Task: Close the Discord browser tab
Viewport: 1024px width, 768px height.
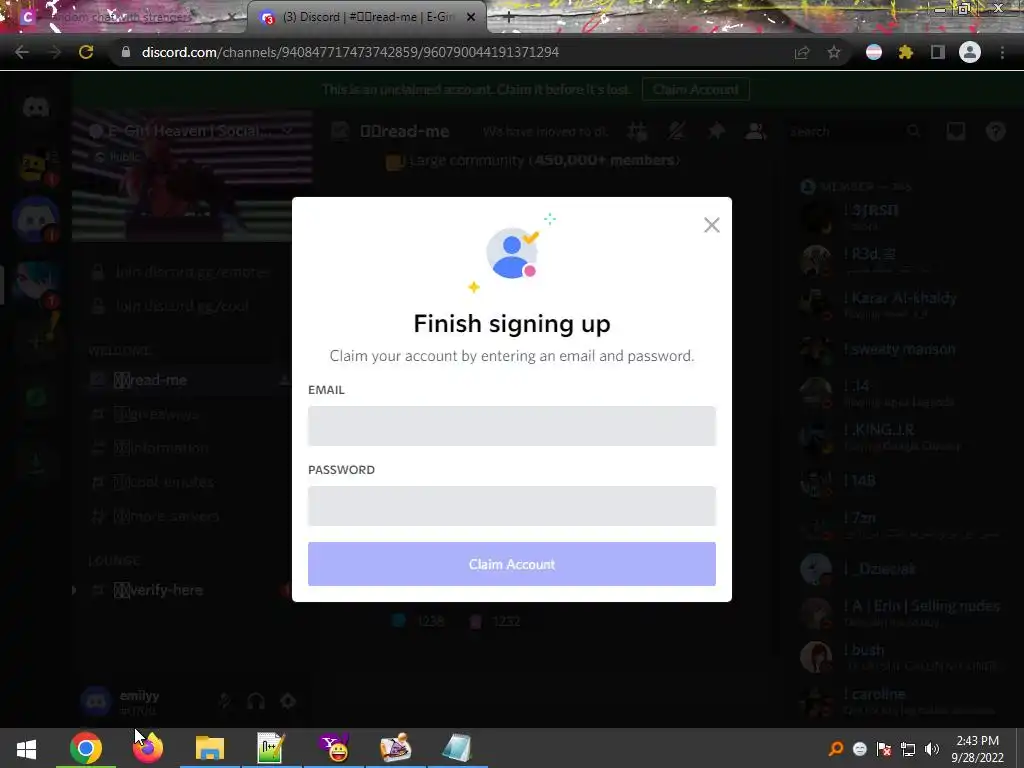Action: [x=471, y=17]
